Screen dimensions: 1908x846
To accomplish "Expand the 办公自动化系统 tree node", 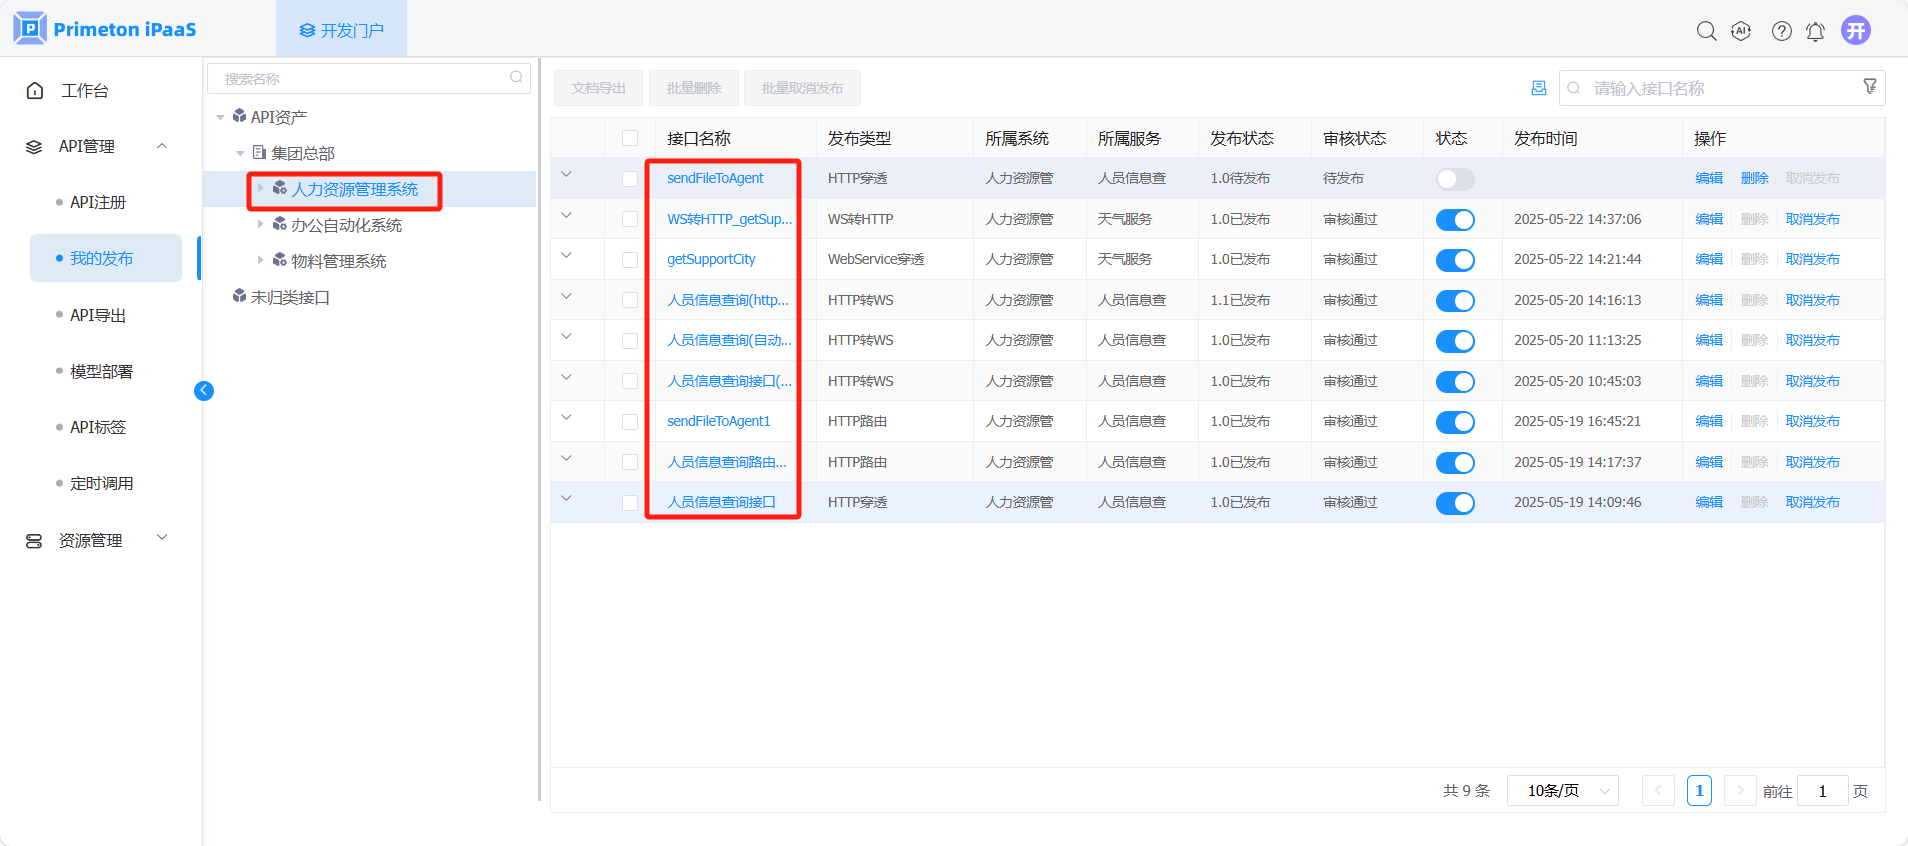I will [261, 224].
